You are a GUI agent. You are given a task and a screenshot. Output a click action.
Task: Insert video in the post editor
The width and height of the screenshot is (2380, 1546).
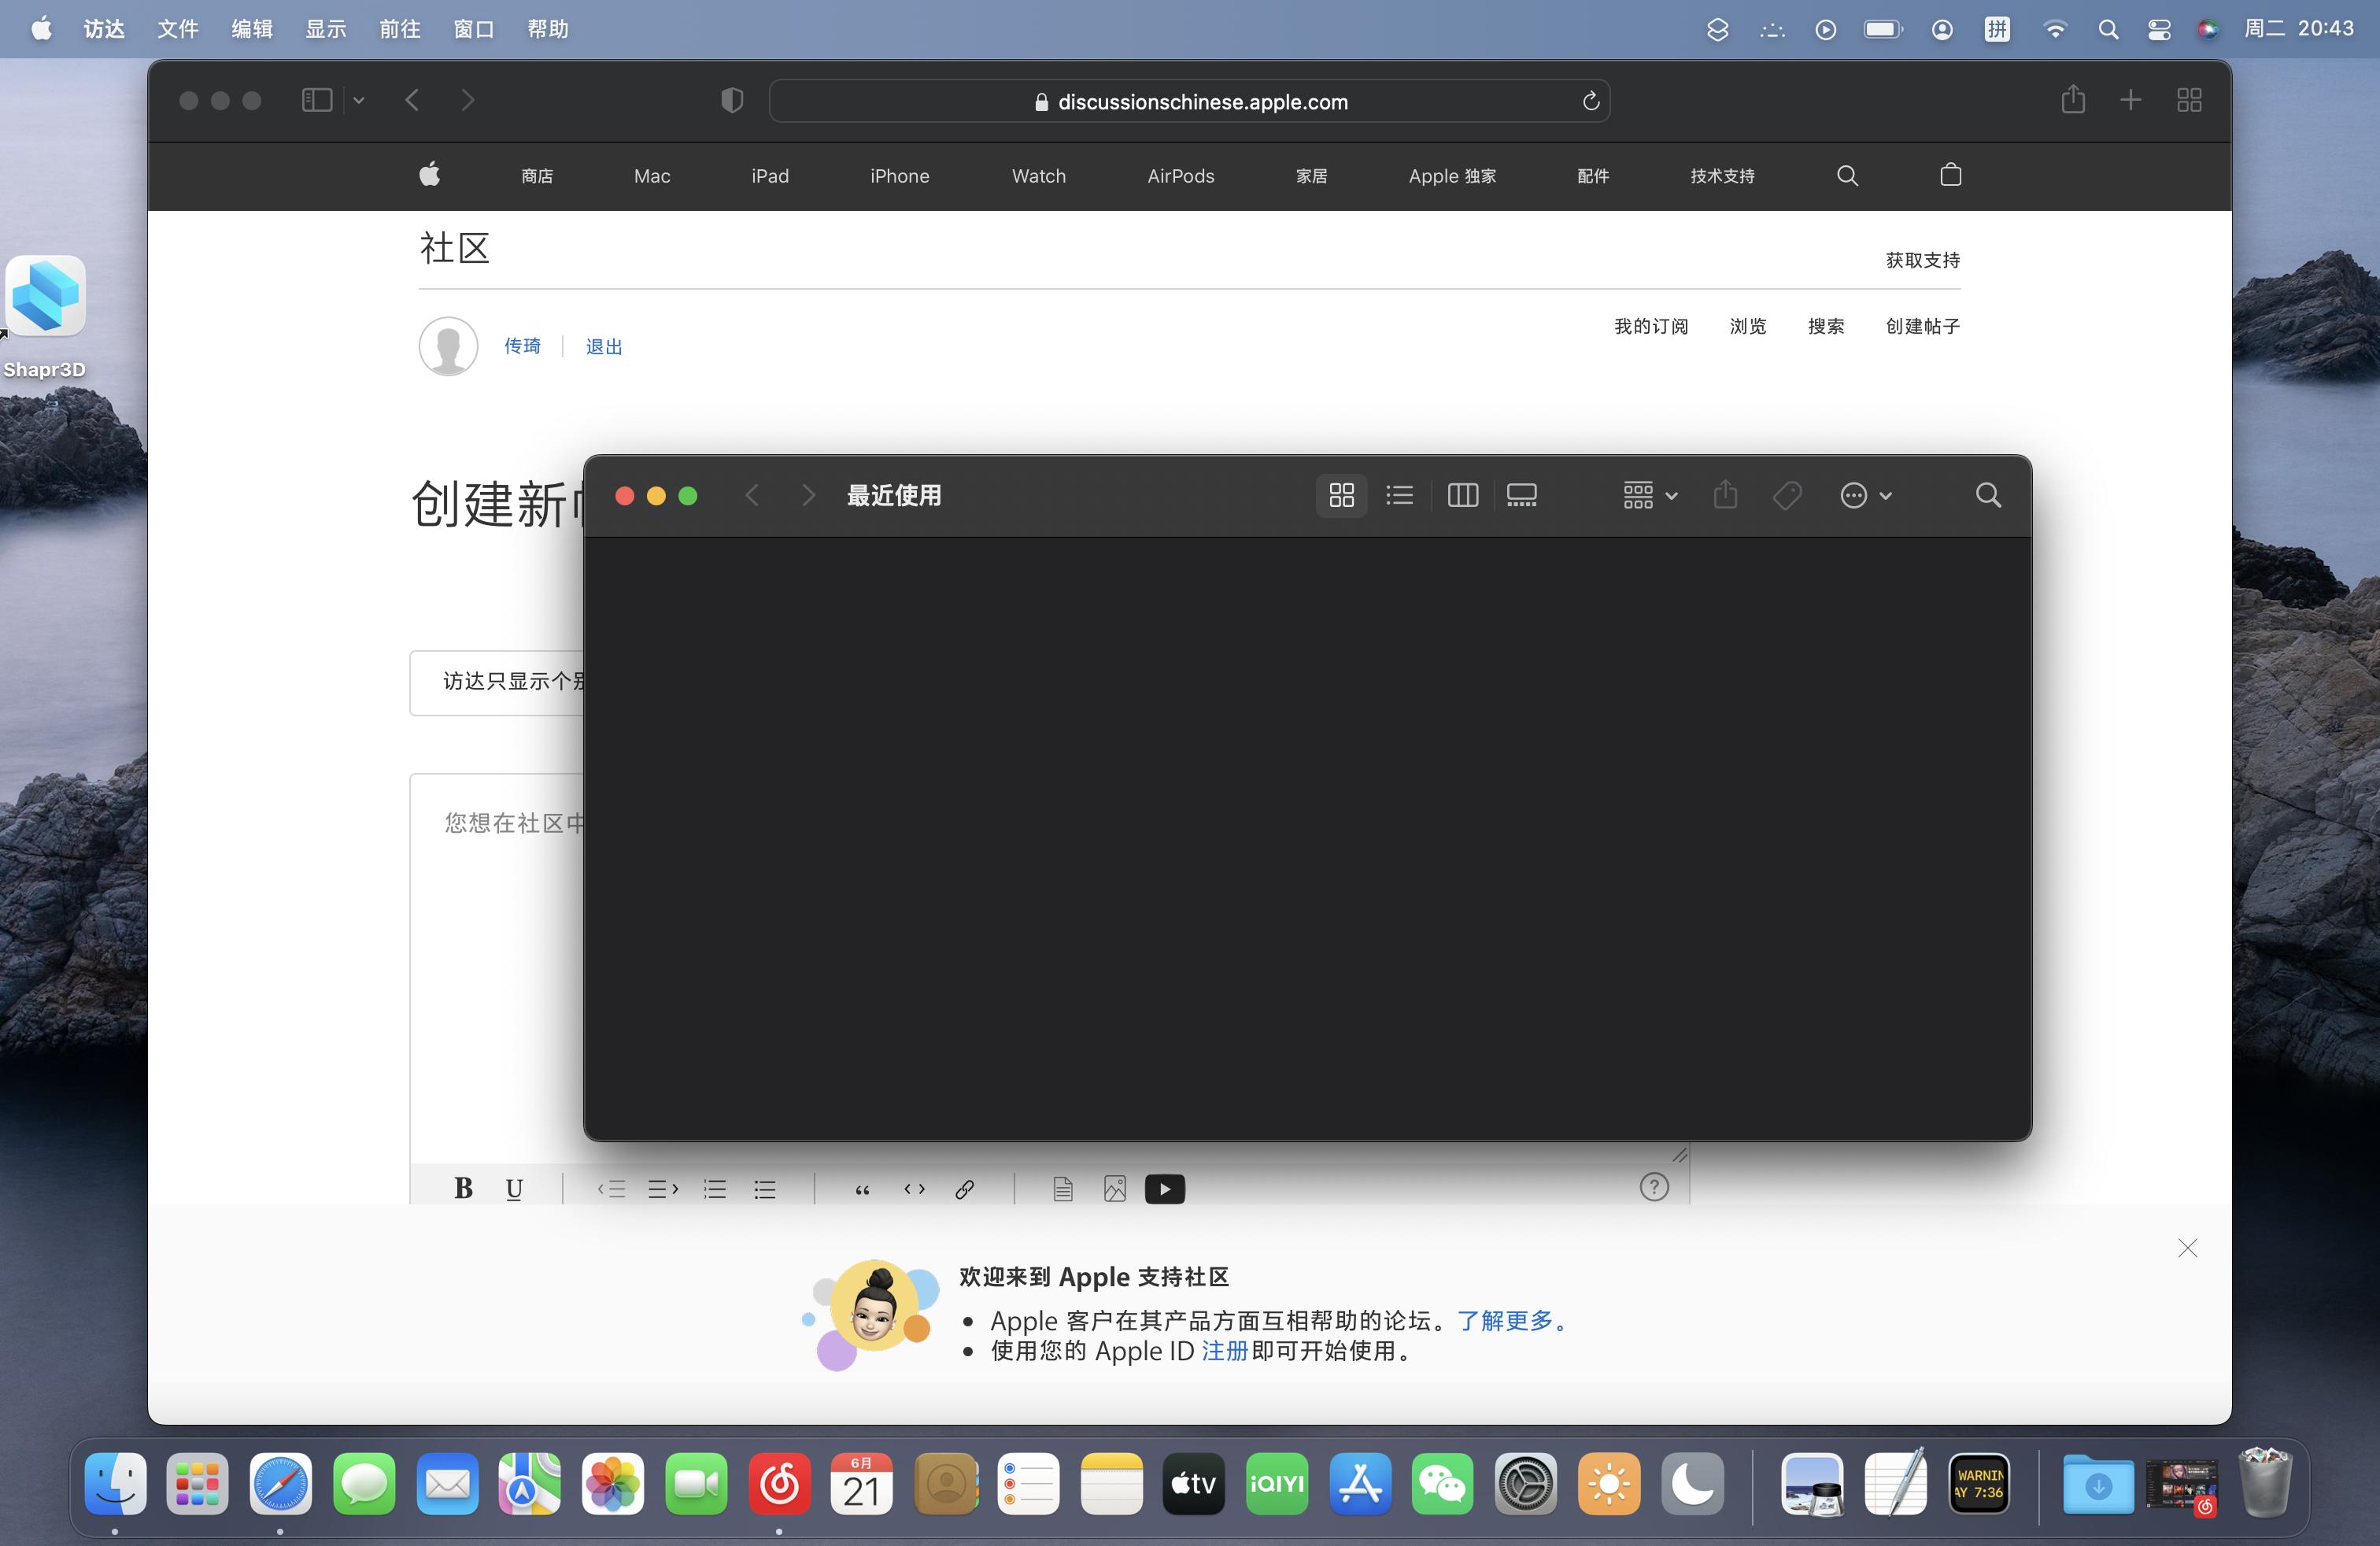(x=1164, y=1189)
